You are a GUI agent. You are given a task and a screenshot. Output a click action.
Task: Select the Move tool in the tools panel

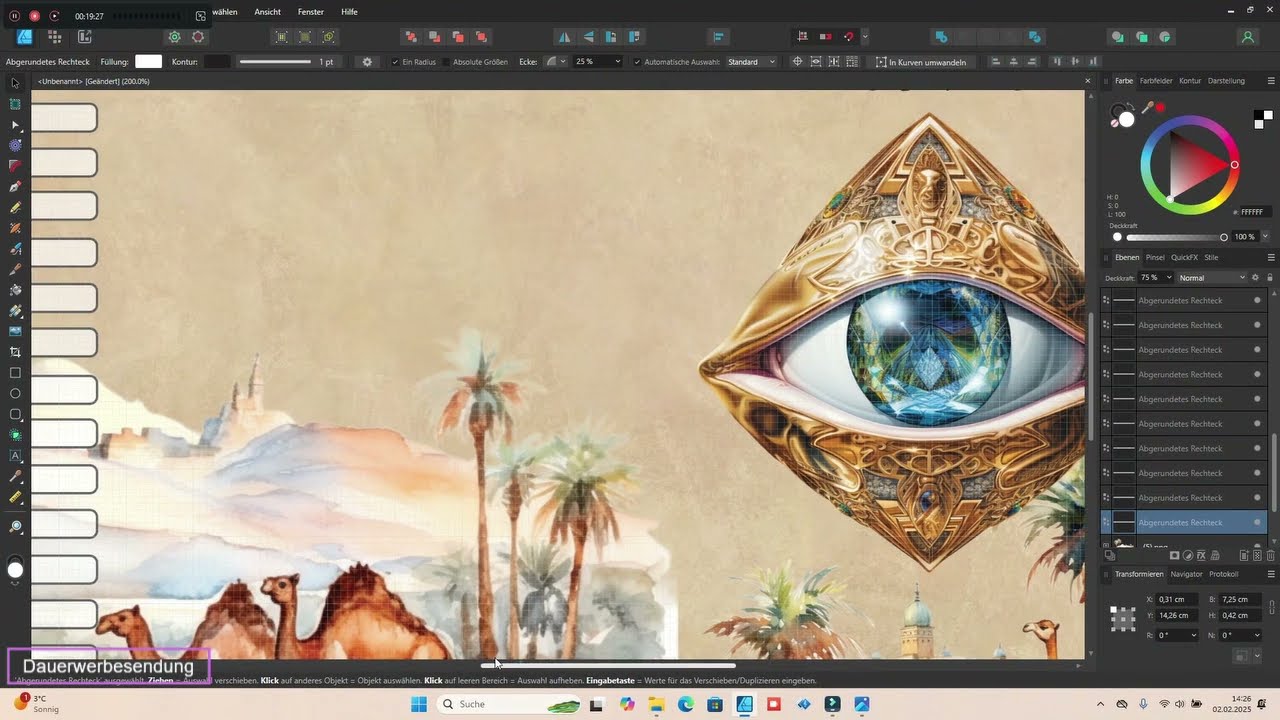click(x=15, y=83)
